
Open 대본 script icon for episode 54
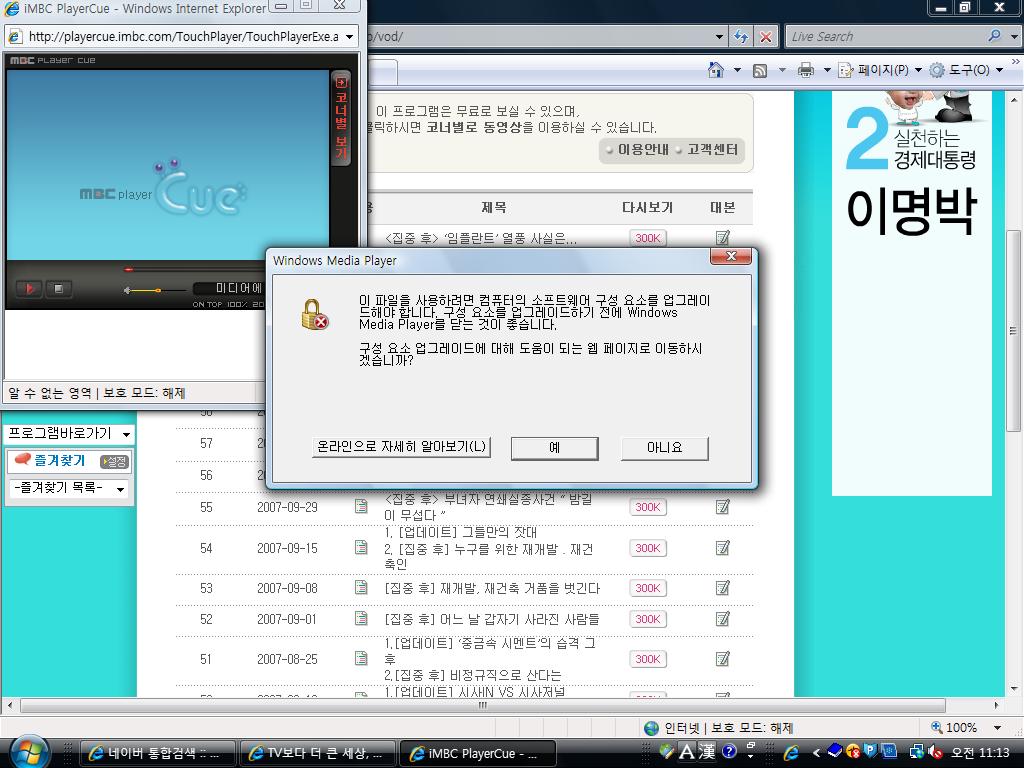(722, 548)
